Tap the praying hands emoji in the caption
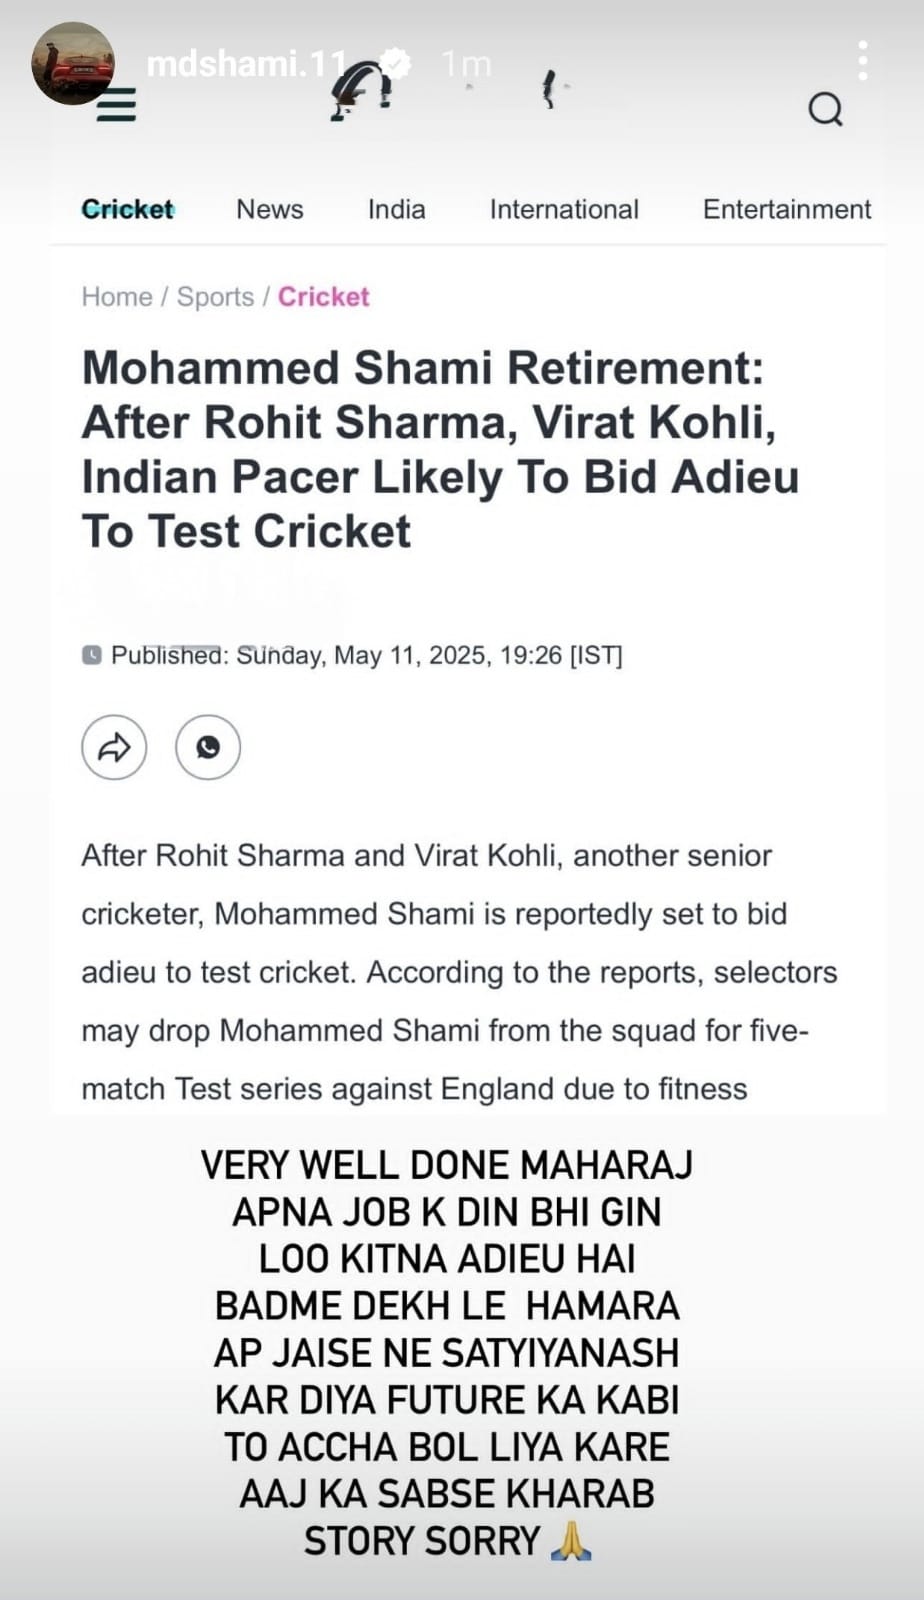 pos(571,1541)
